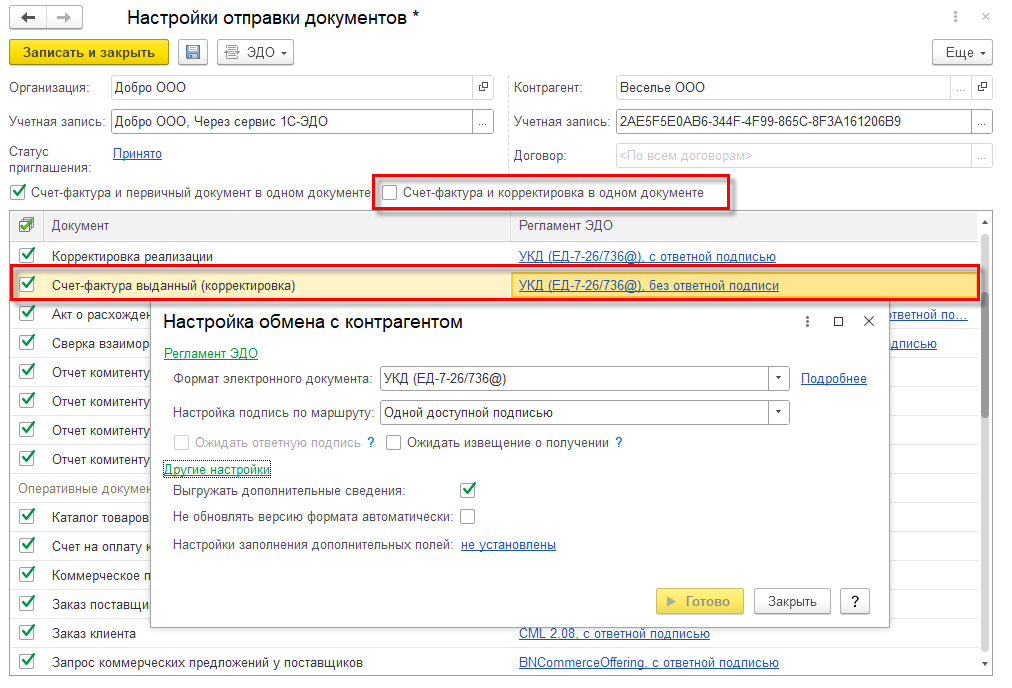Click 'не установлены' additional fields link
The height and width of the screenshot is (688, 1012).
click(508, 545)
